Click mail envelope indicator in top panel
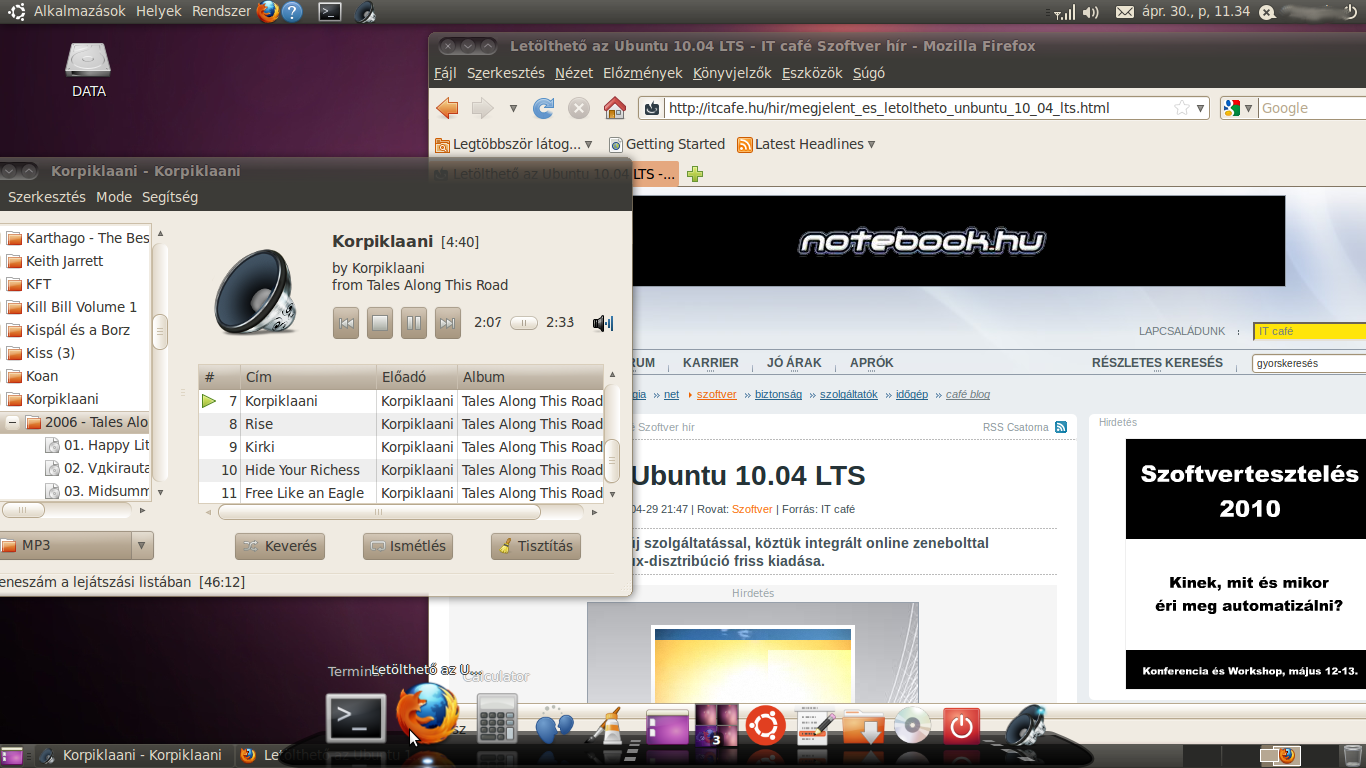The height and width of the screenshot is (768, 1366). coord(1125,12)
